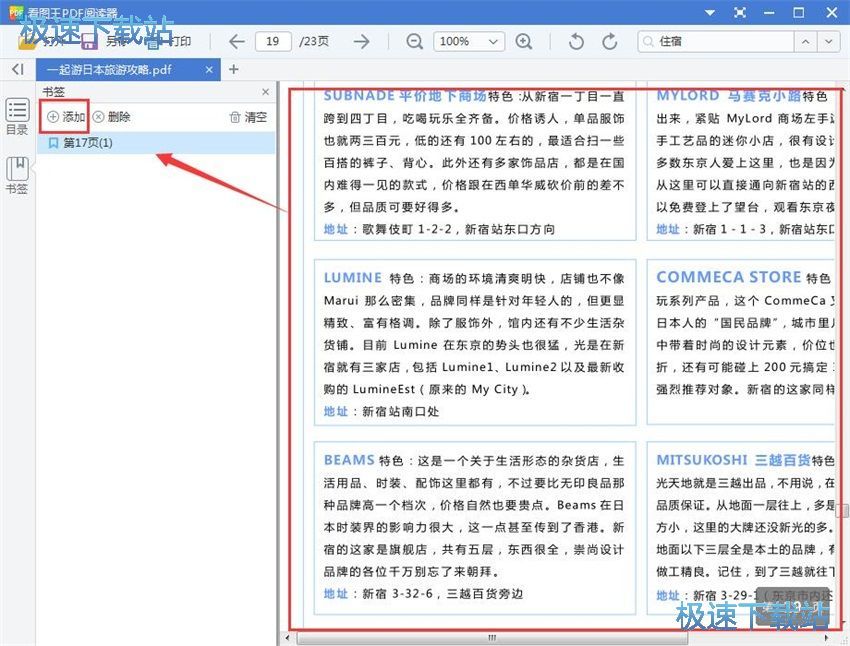The height and width of the screenshot is (646, 850).
Task: Click the page number field showing 19
Action: coord(273,41)
